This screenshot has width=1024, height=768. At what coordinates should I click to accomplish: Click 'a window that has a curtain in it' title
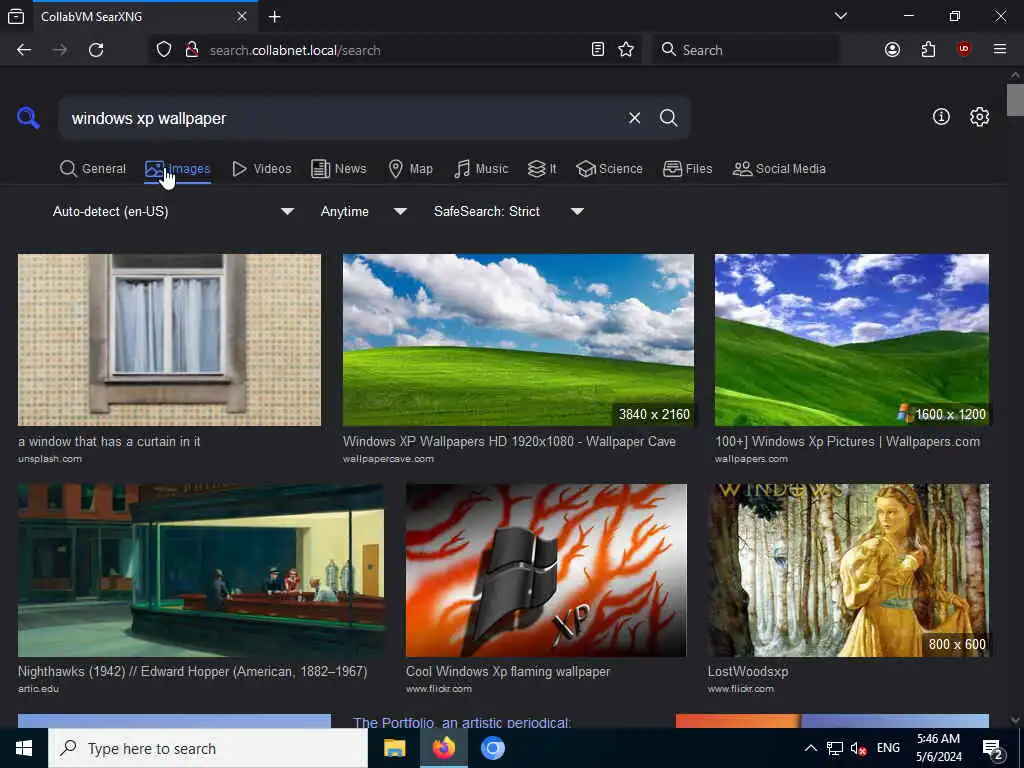point(109,441)
